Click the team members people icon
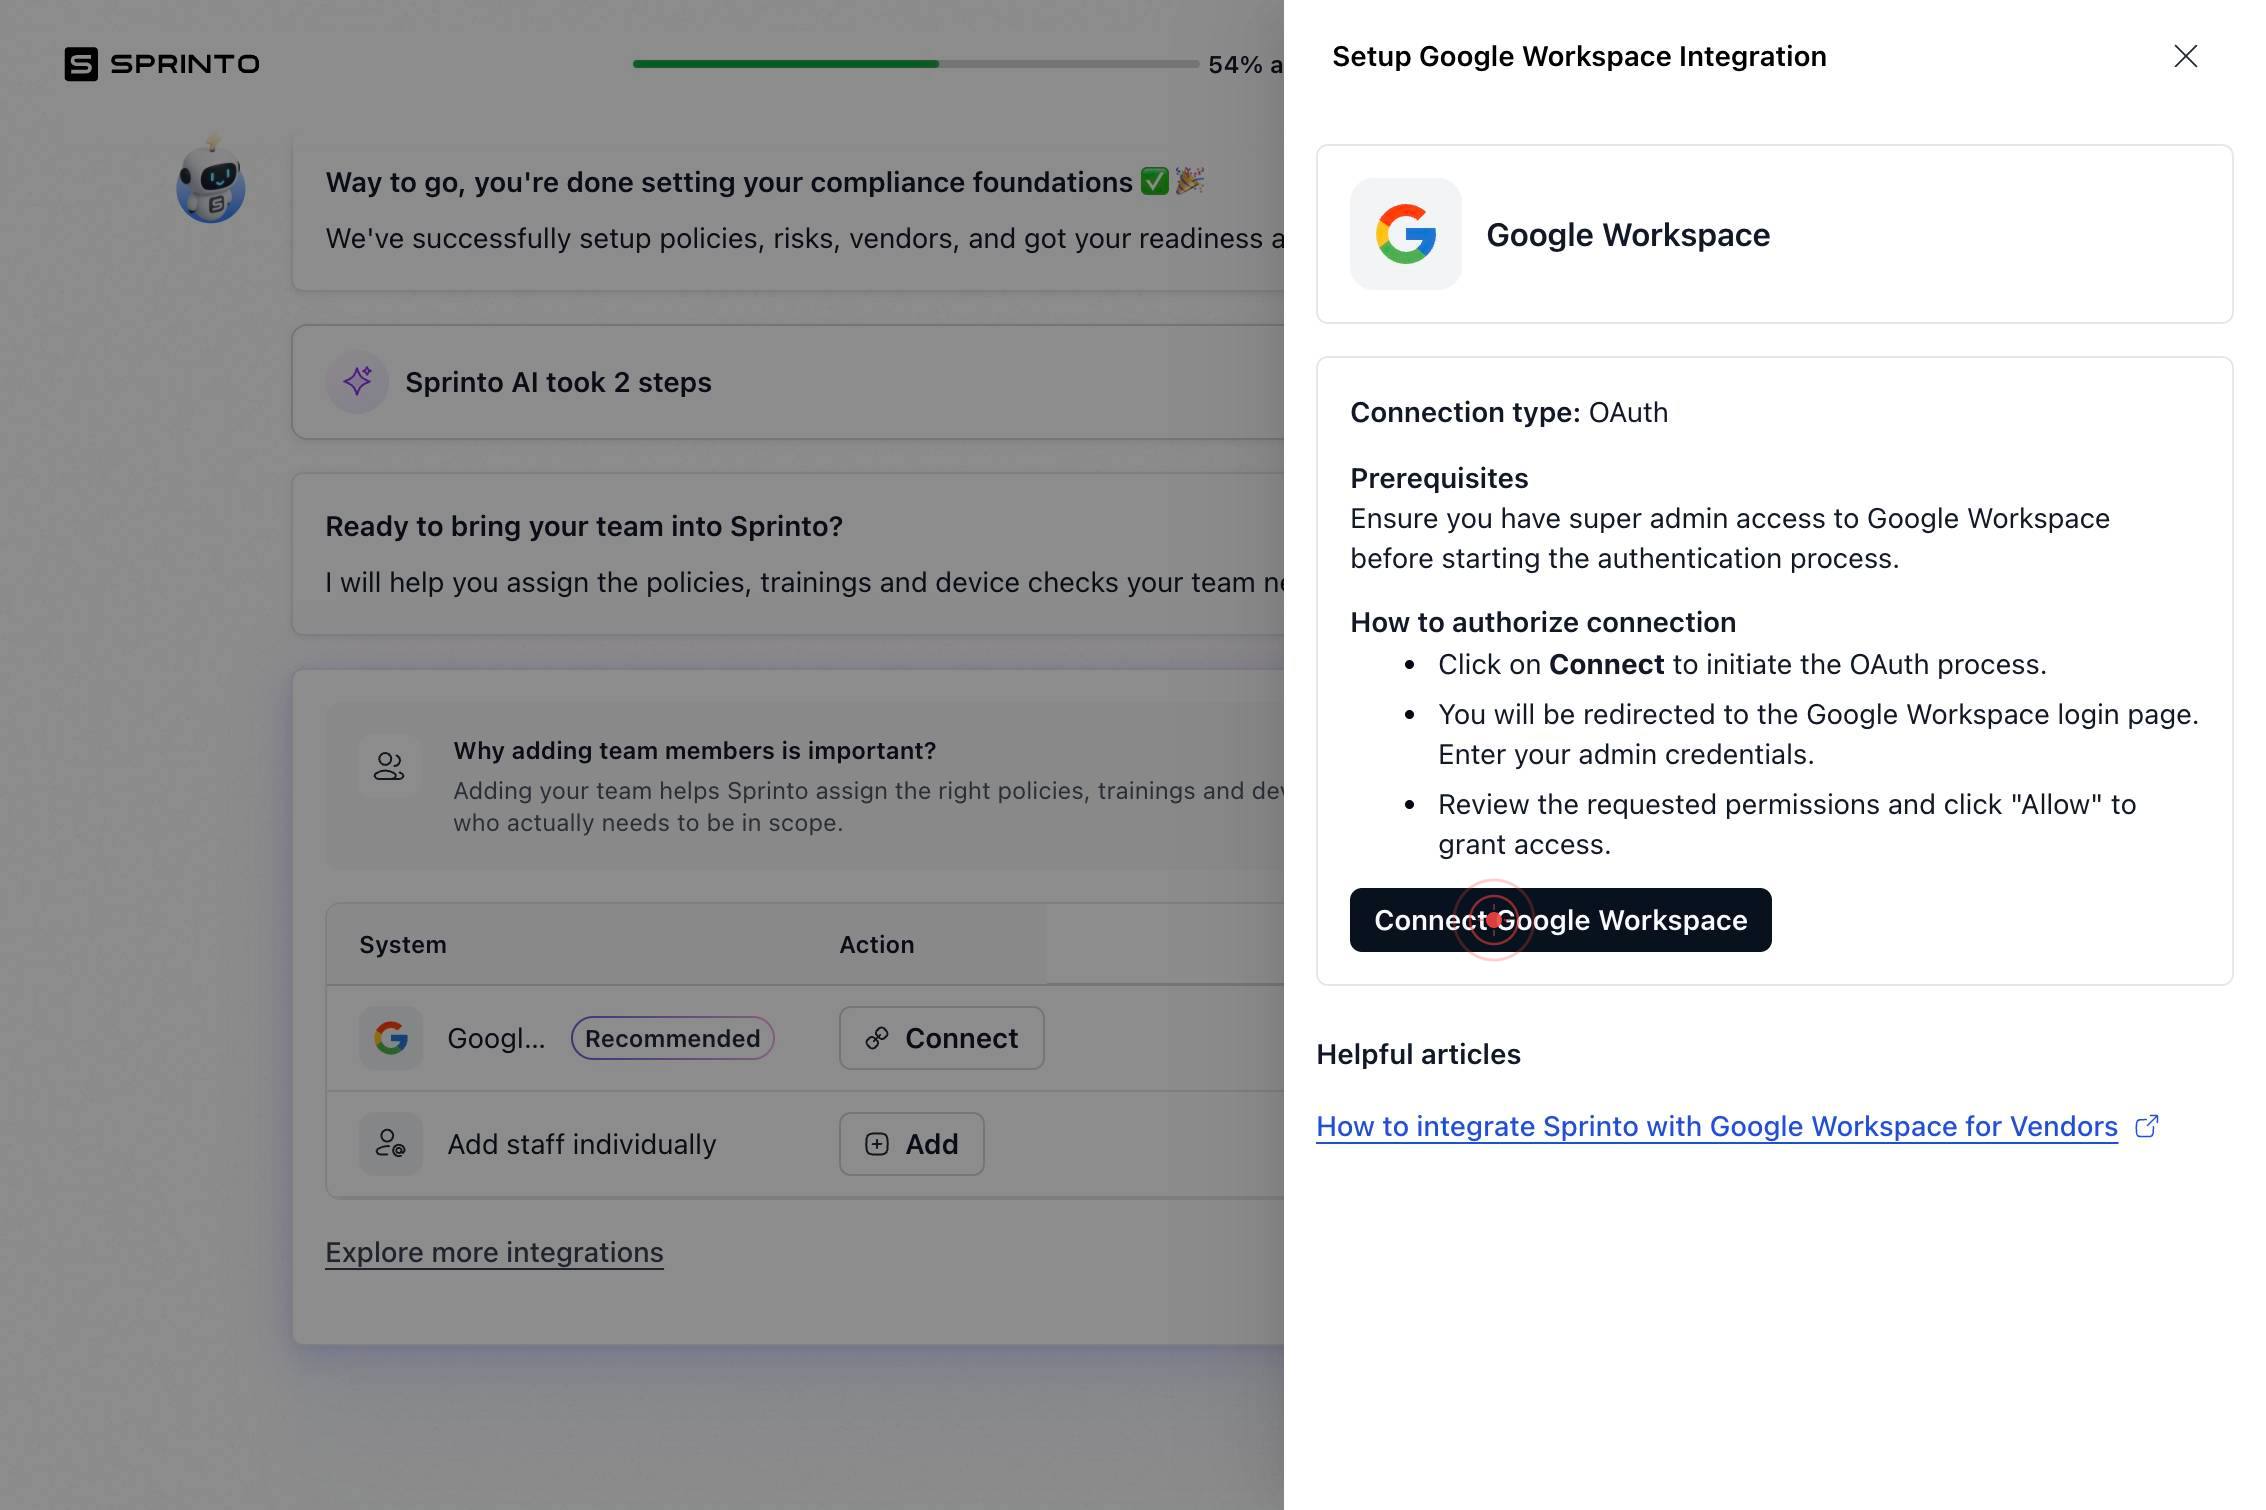The height and width of the screenshot is (1510, 2266). [389, 766]
